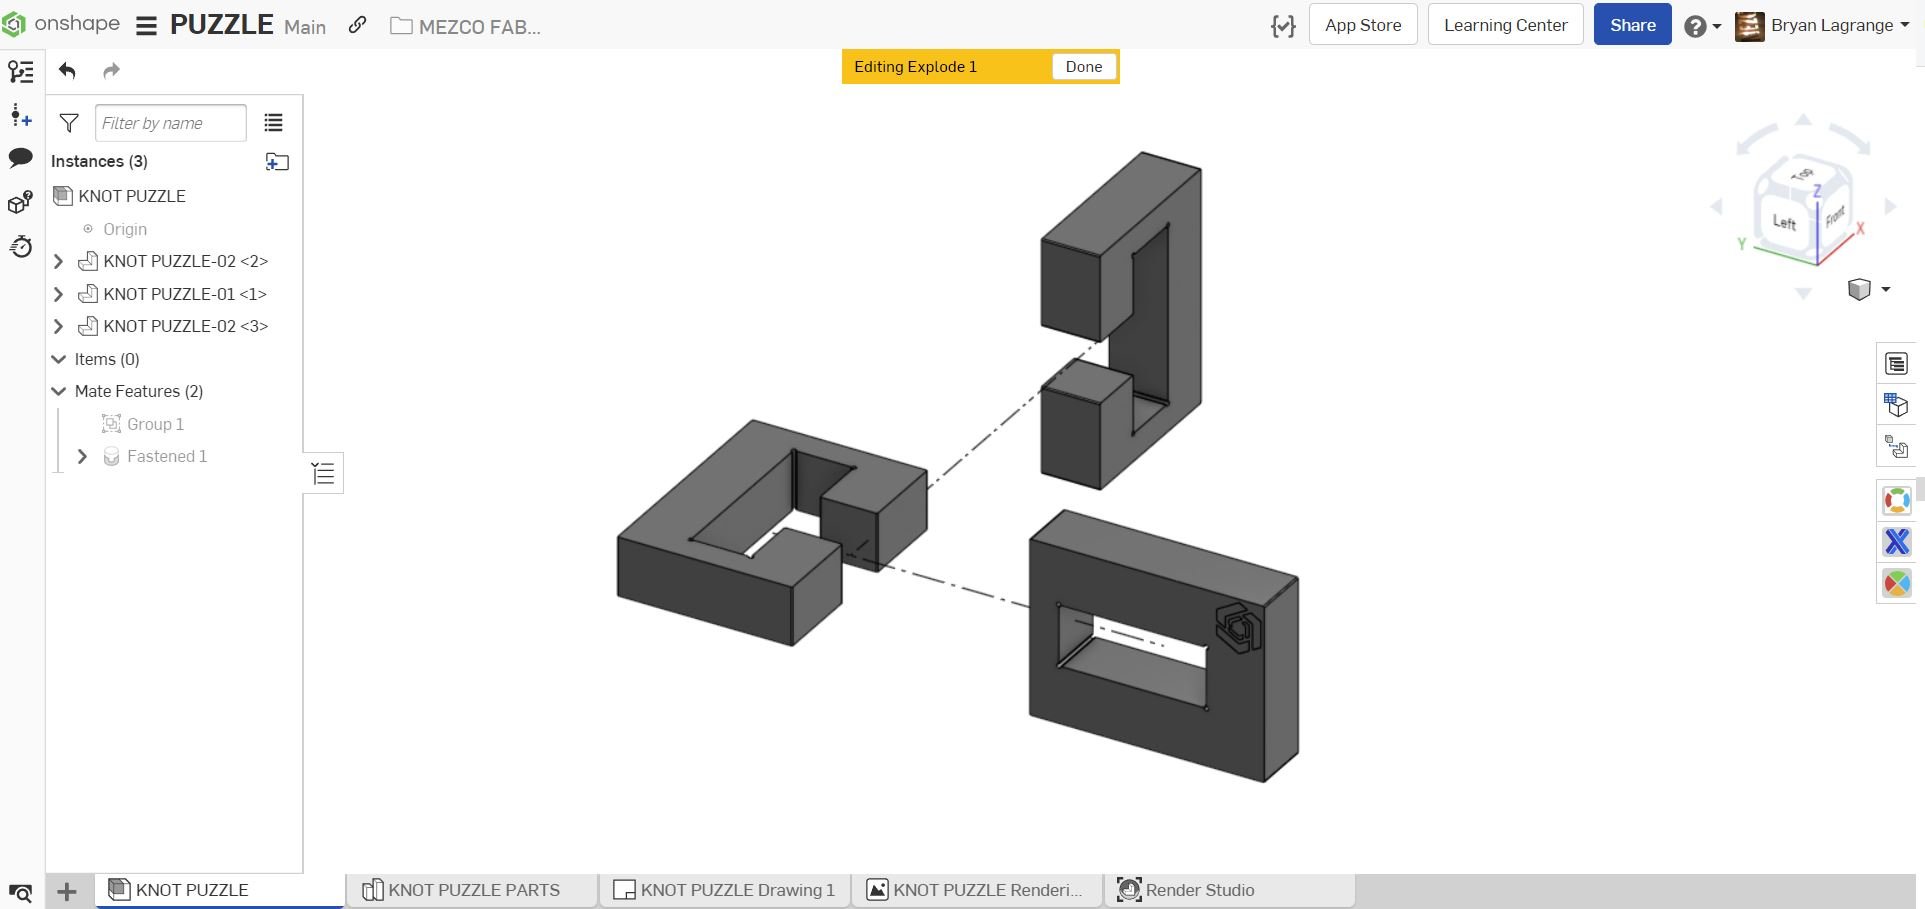Select KNOT PUZZLE-01 <1> in the tree
1925x909 pixels.
pos(185,294)
